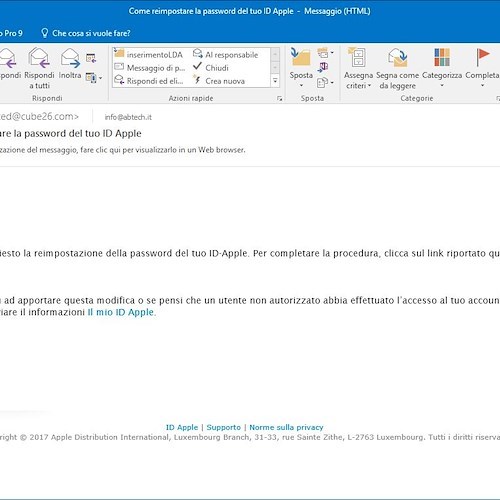Run the Messaggio di p... quick action

pyautogui.click(x=150, y=68)
